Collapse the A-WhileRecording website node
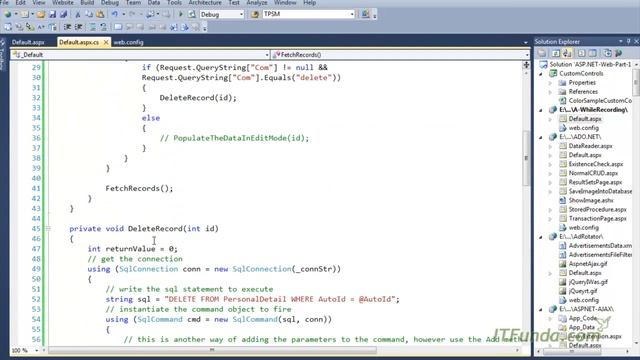Viewport: 640px width, 360px height. (x=542, y=110)
